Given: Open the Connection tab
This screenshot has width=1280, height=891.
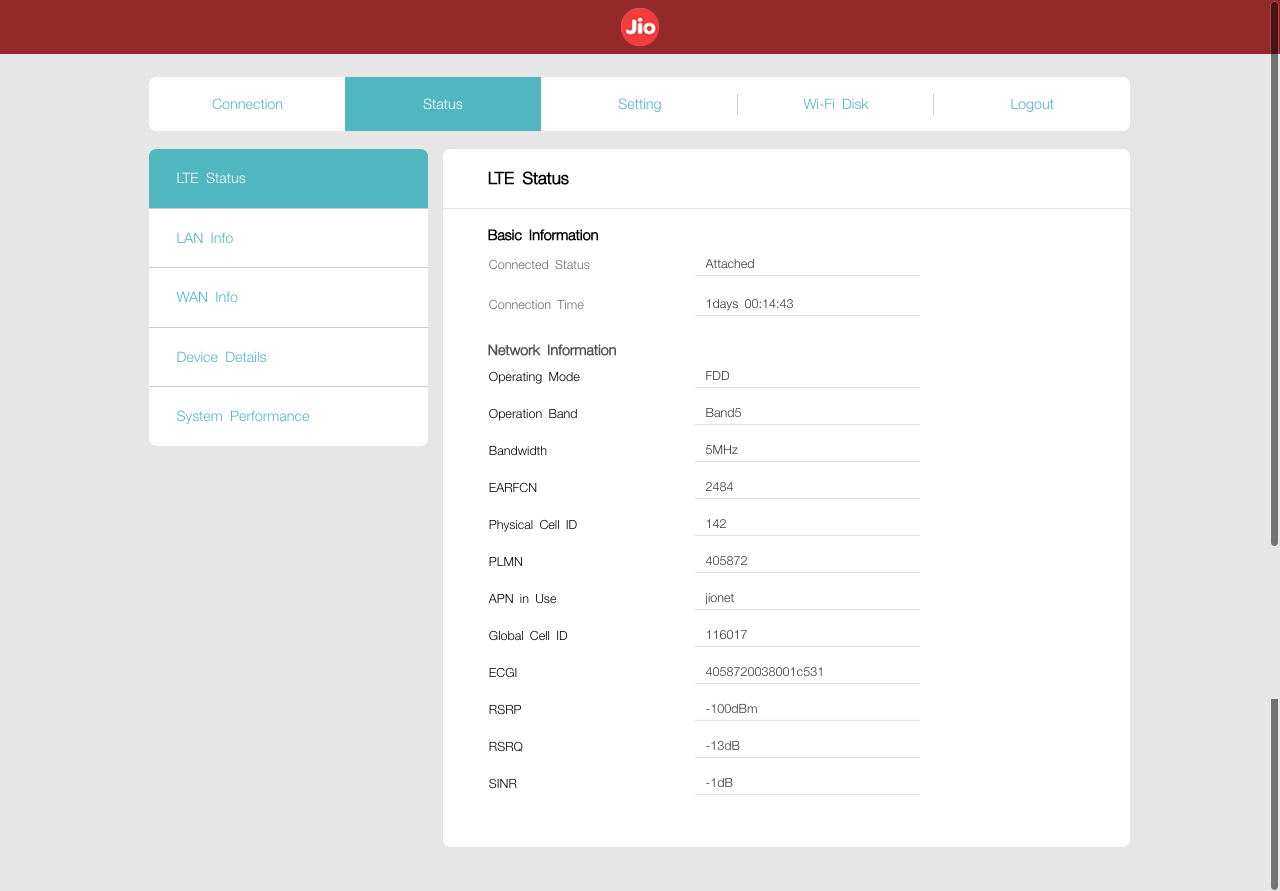Looking at the screenshot, I should 247,104.
